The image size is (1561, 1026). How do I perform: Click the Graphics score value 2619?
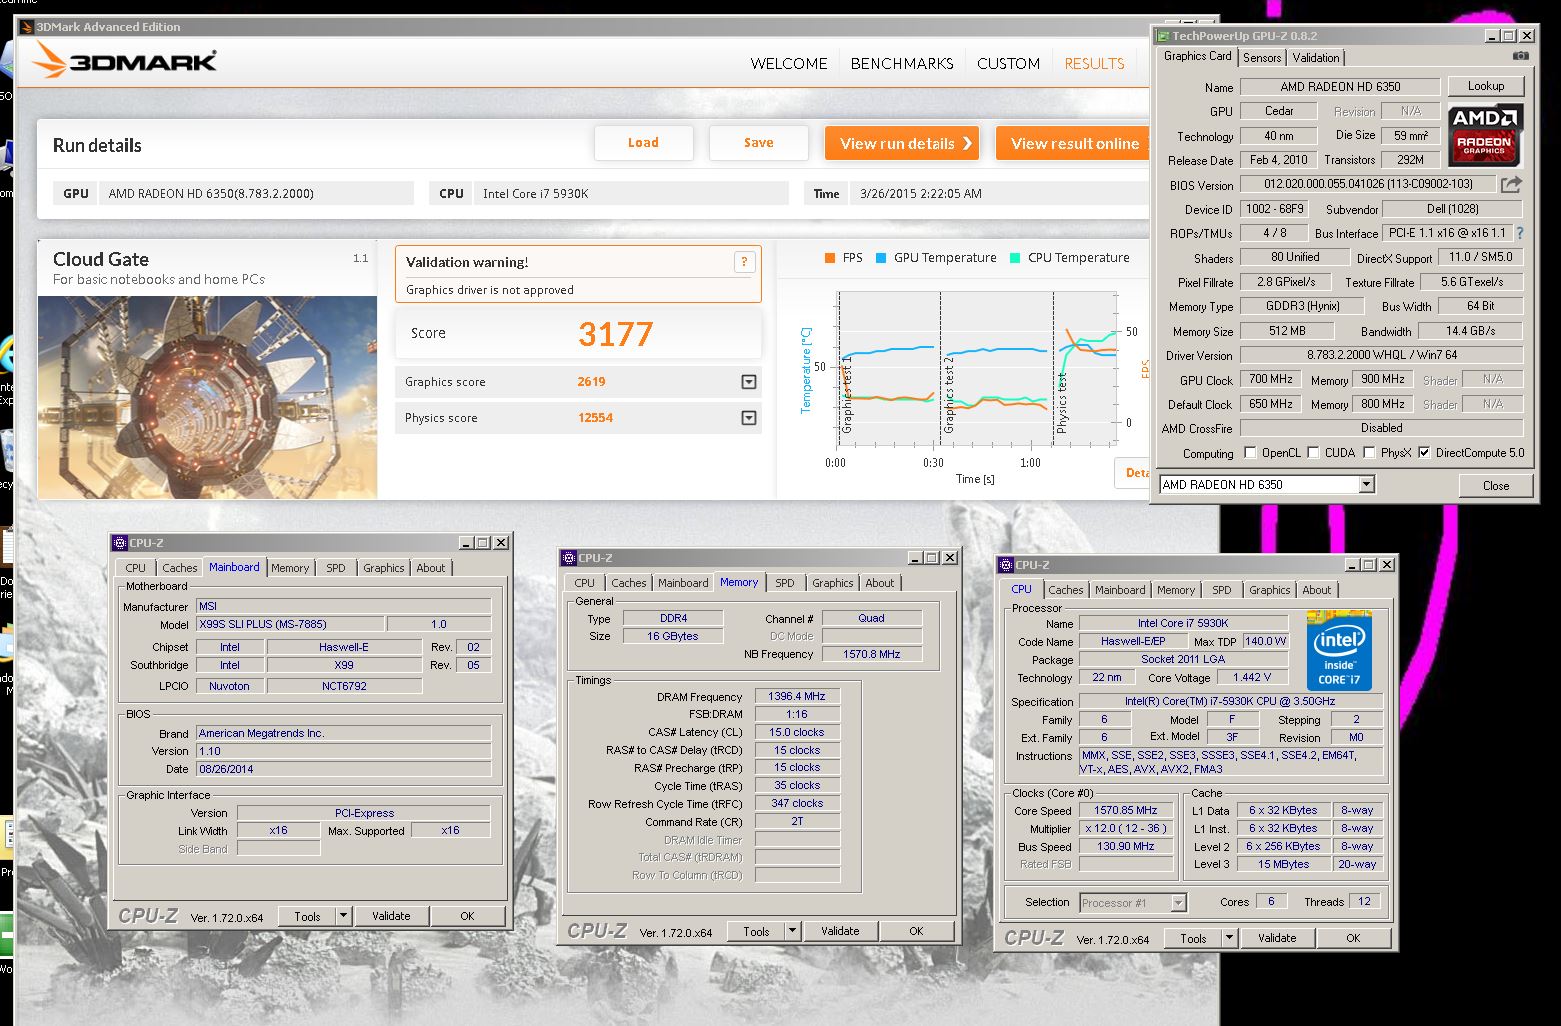pos(591,382)
